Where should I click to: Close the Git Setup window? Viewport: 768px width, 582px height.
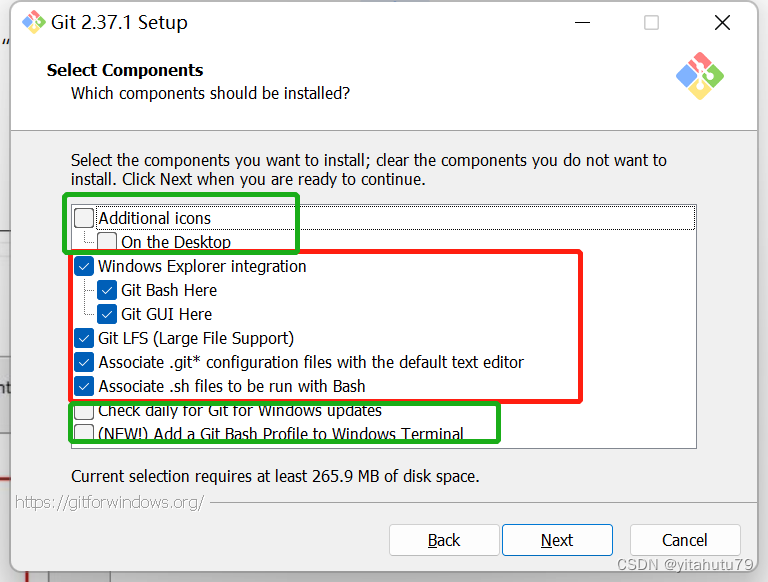click(722, 22)
